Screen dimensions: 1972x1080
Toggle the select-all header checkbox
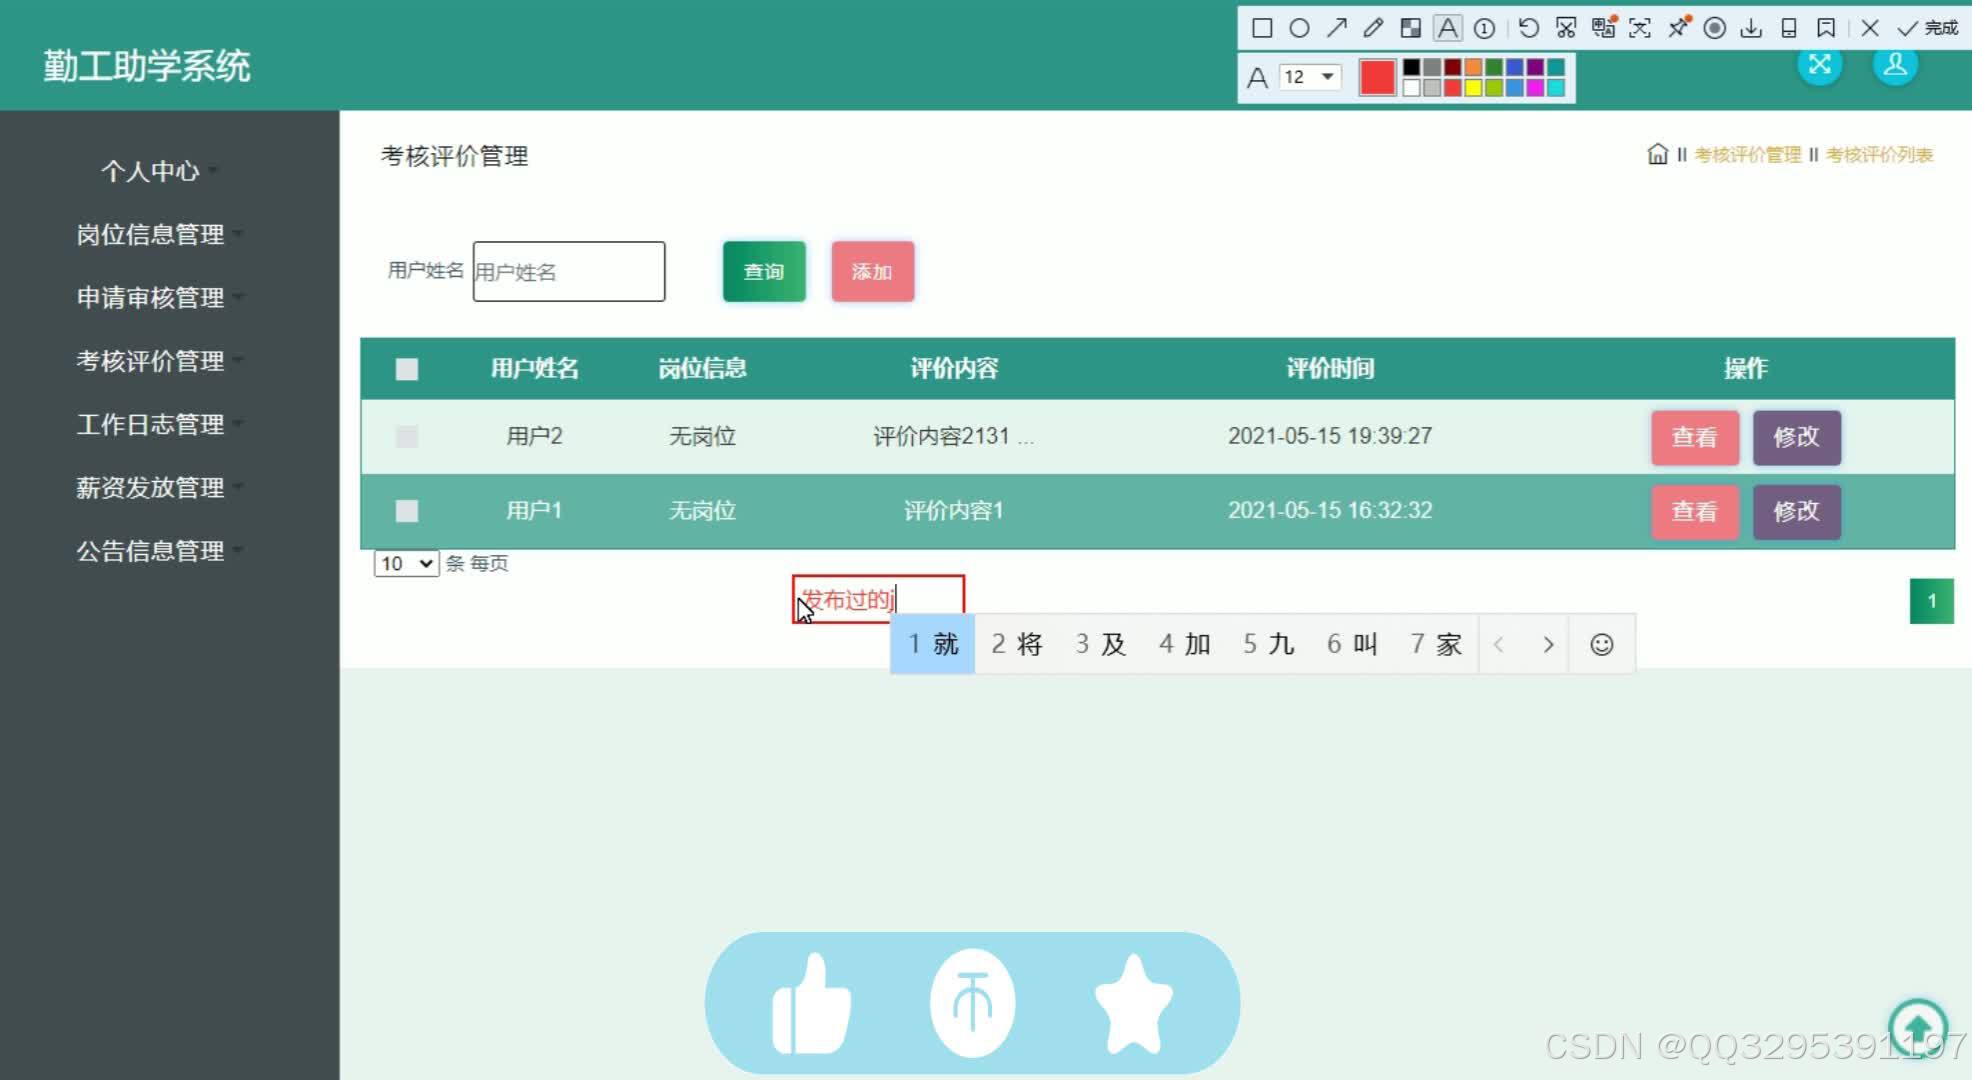(407, 369)
